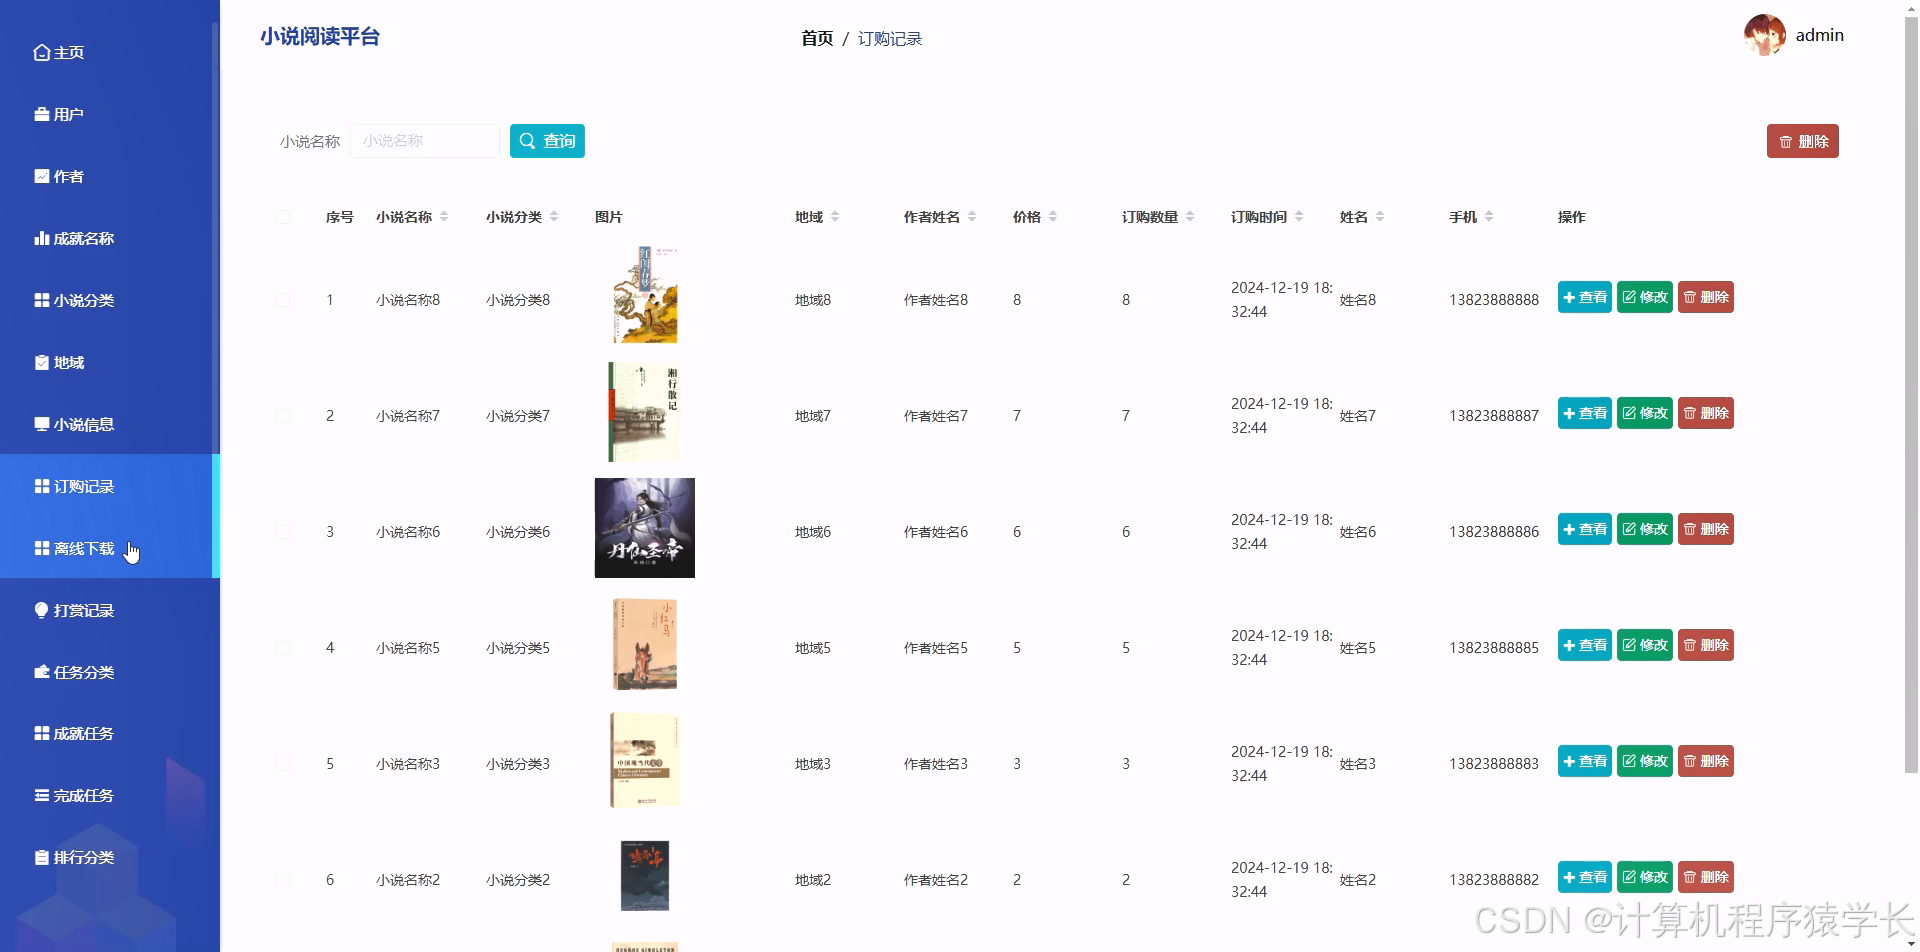Click the 小说信息 monitor icon

pyautogui.click(x=41, y=424)
